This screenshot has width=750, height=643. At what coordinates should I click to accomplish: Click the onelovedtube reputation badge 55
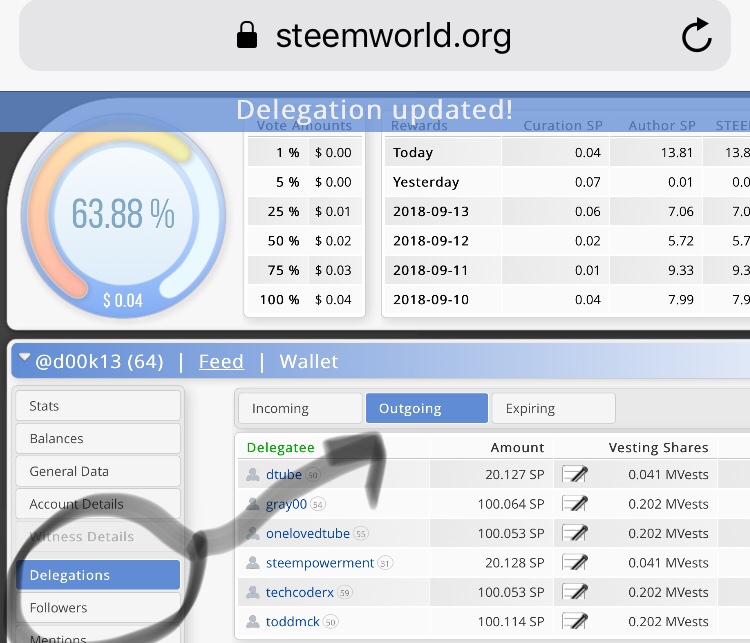point(361,534)
